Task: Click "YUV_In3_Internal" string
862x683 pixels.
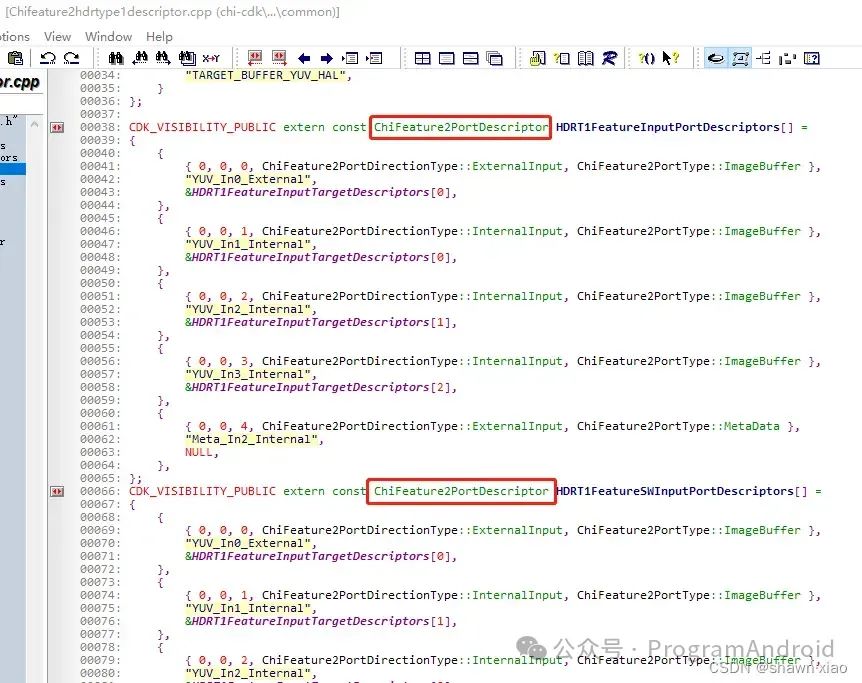Action: click(248, 374)
